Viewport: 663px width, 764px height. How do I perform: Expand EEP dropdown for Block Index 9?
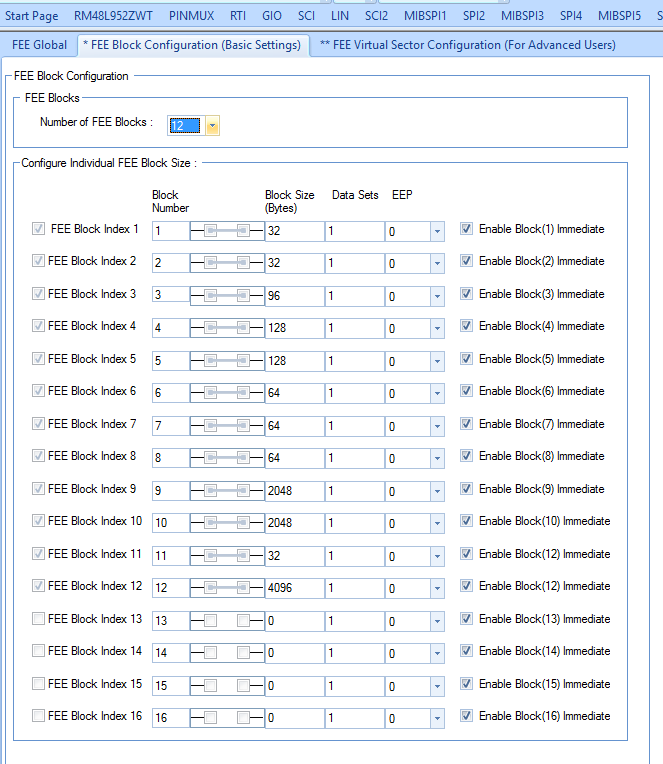[x=437, y=491]
